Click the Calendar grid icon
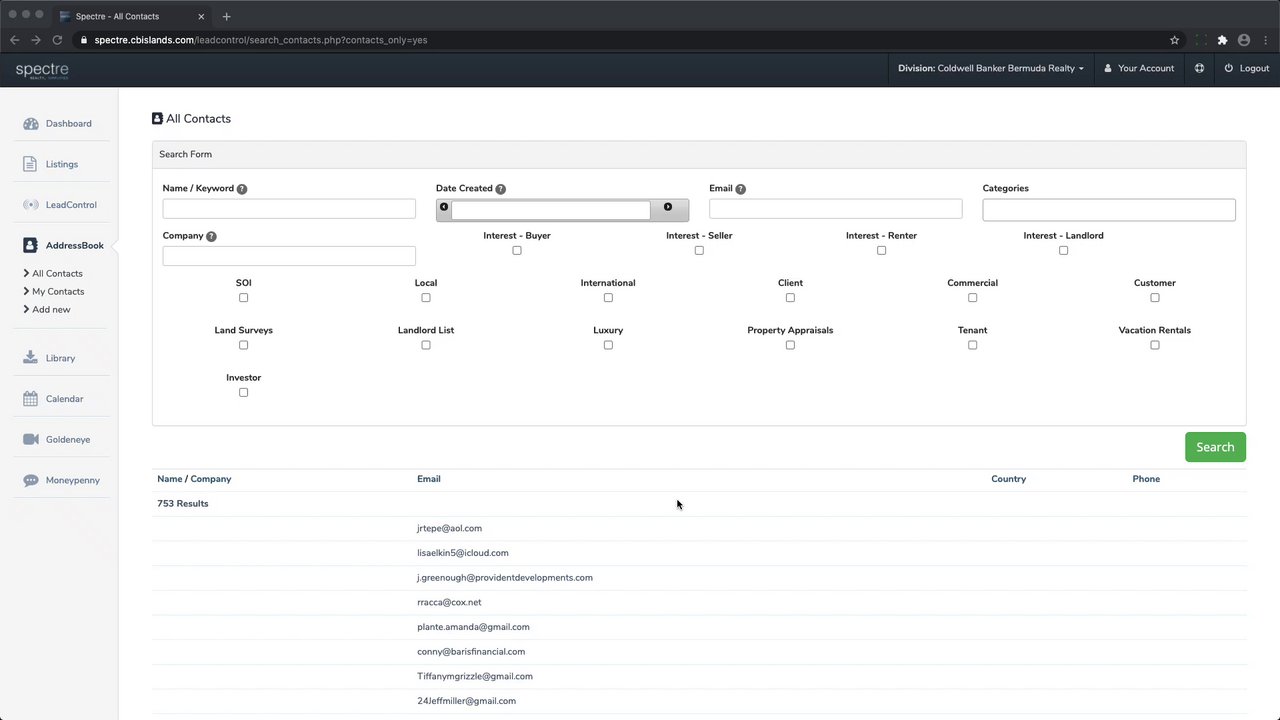The image size is (1280, 720). 30,399
